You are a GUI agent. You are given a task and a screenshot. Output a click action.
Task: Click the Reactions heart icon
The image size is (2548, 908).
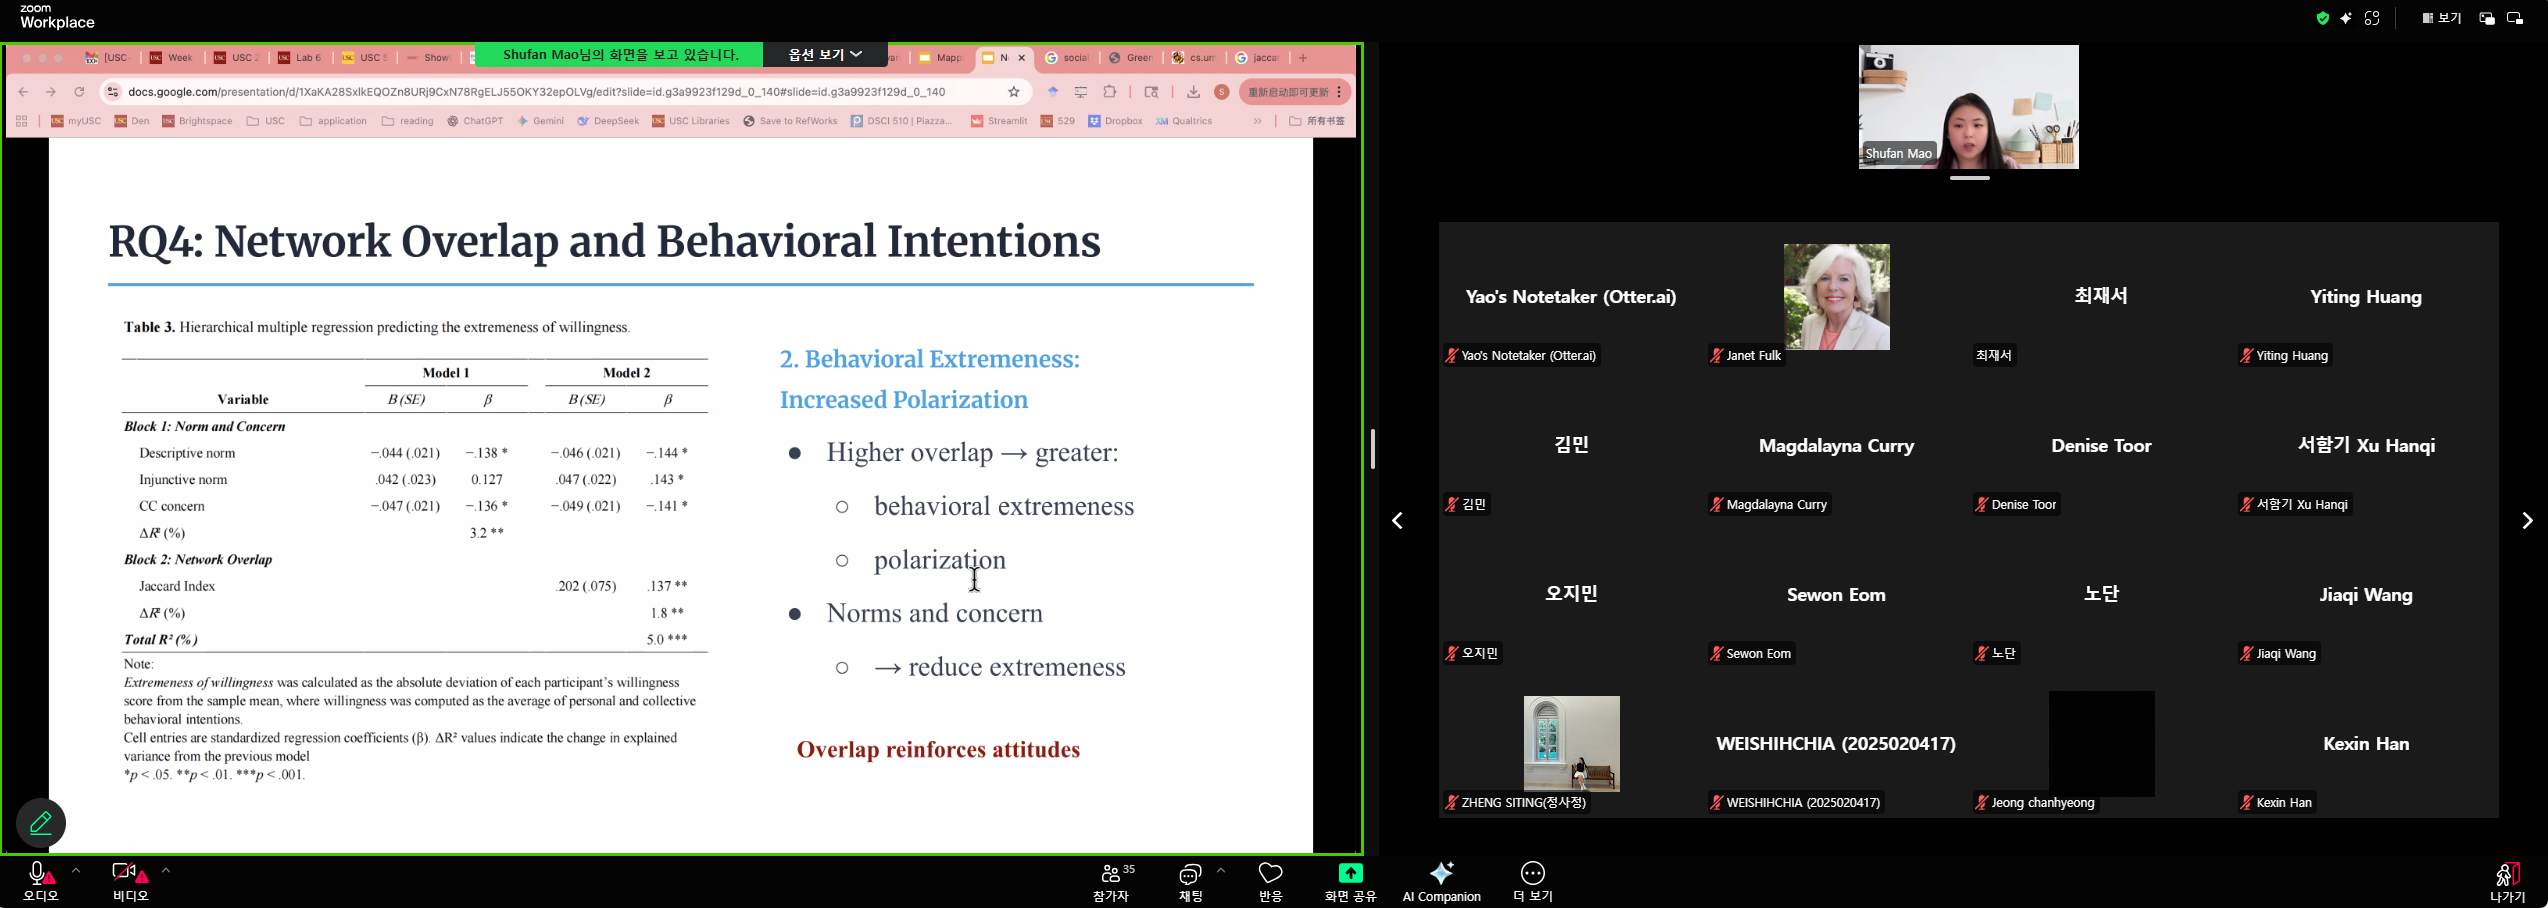pyautogui.click(x=1270, y=882)
